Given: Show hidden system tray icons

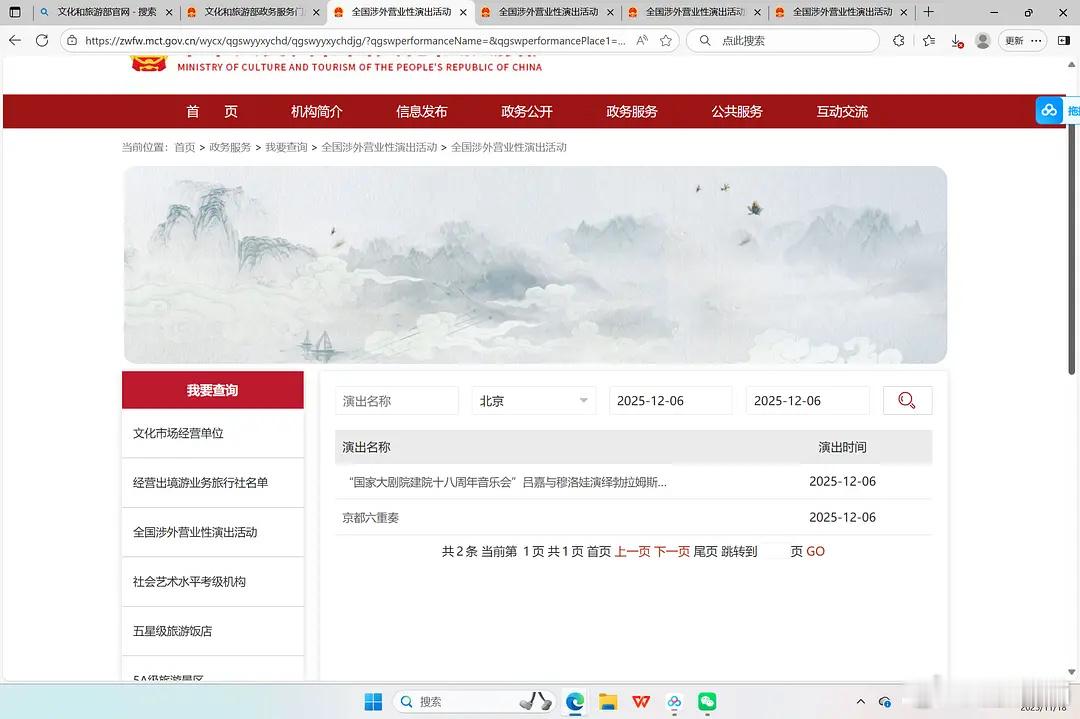Looking at the screenshot, I should [x=860, y=702].
